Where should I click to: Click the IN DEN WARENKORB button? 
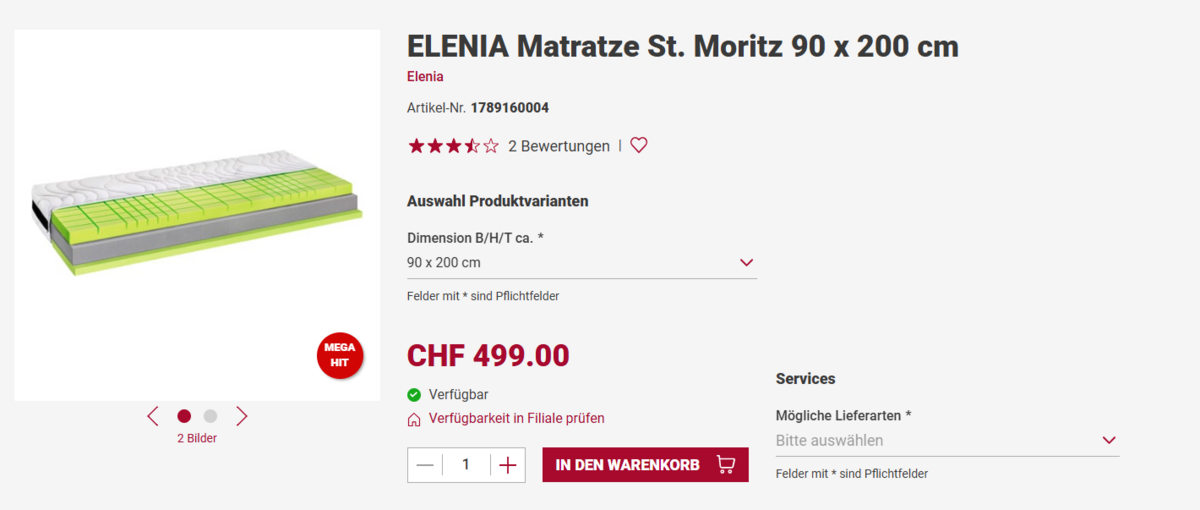point(645,464)
